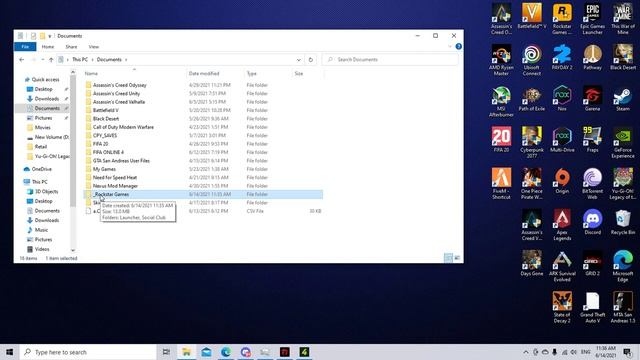The width and height of the screenshot is (640, 360).
Task: Select the Rockstar Games folder
Action: [x=203, y=194]
